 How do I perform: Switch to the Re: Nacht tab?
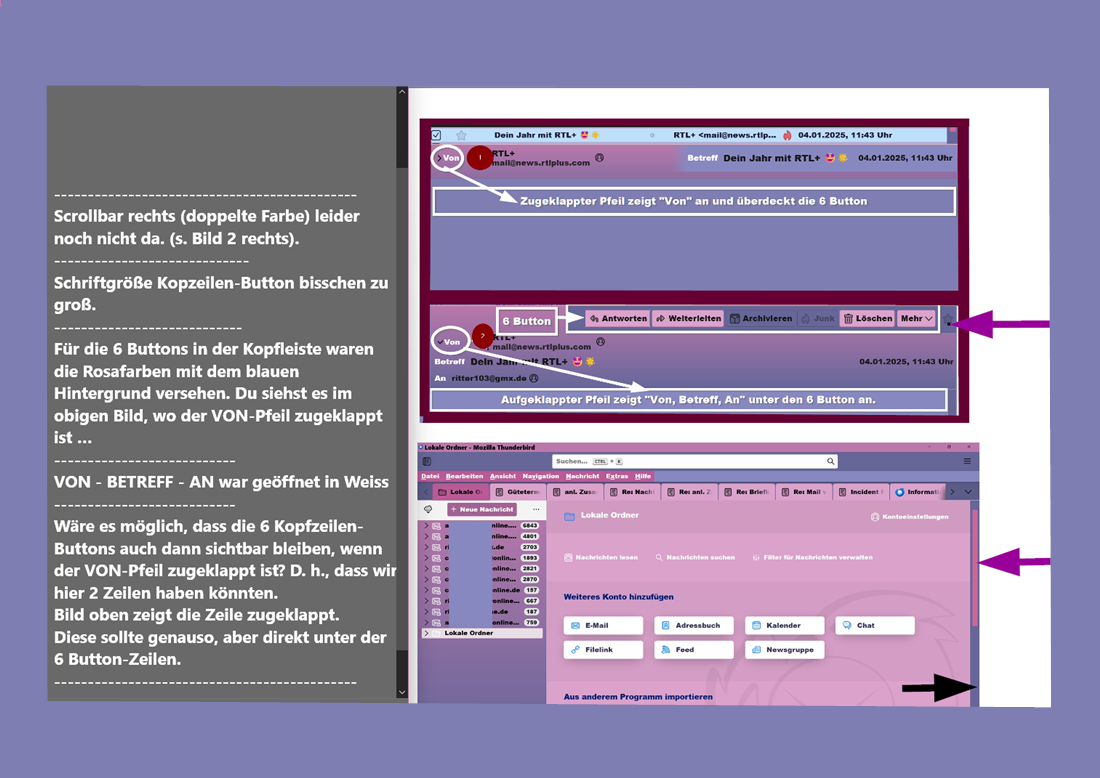point(632,492)
